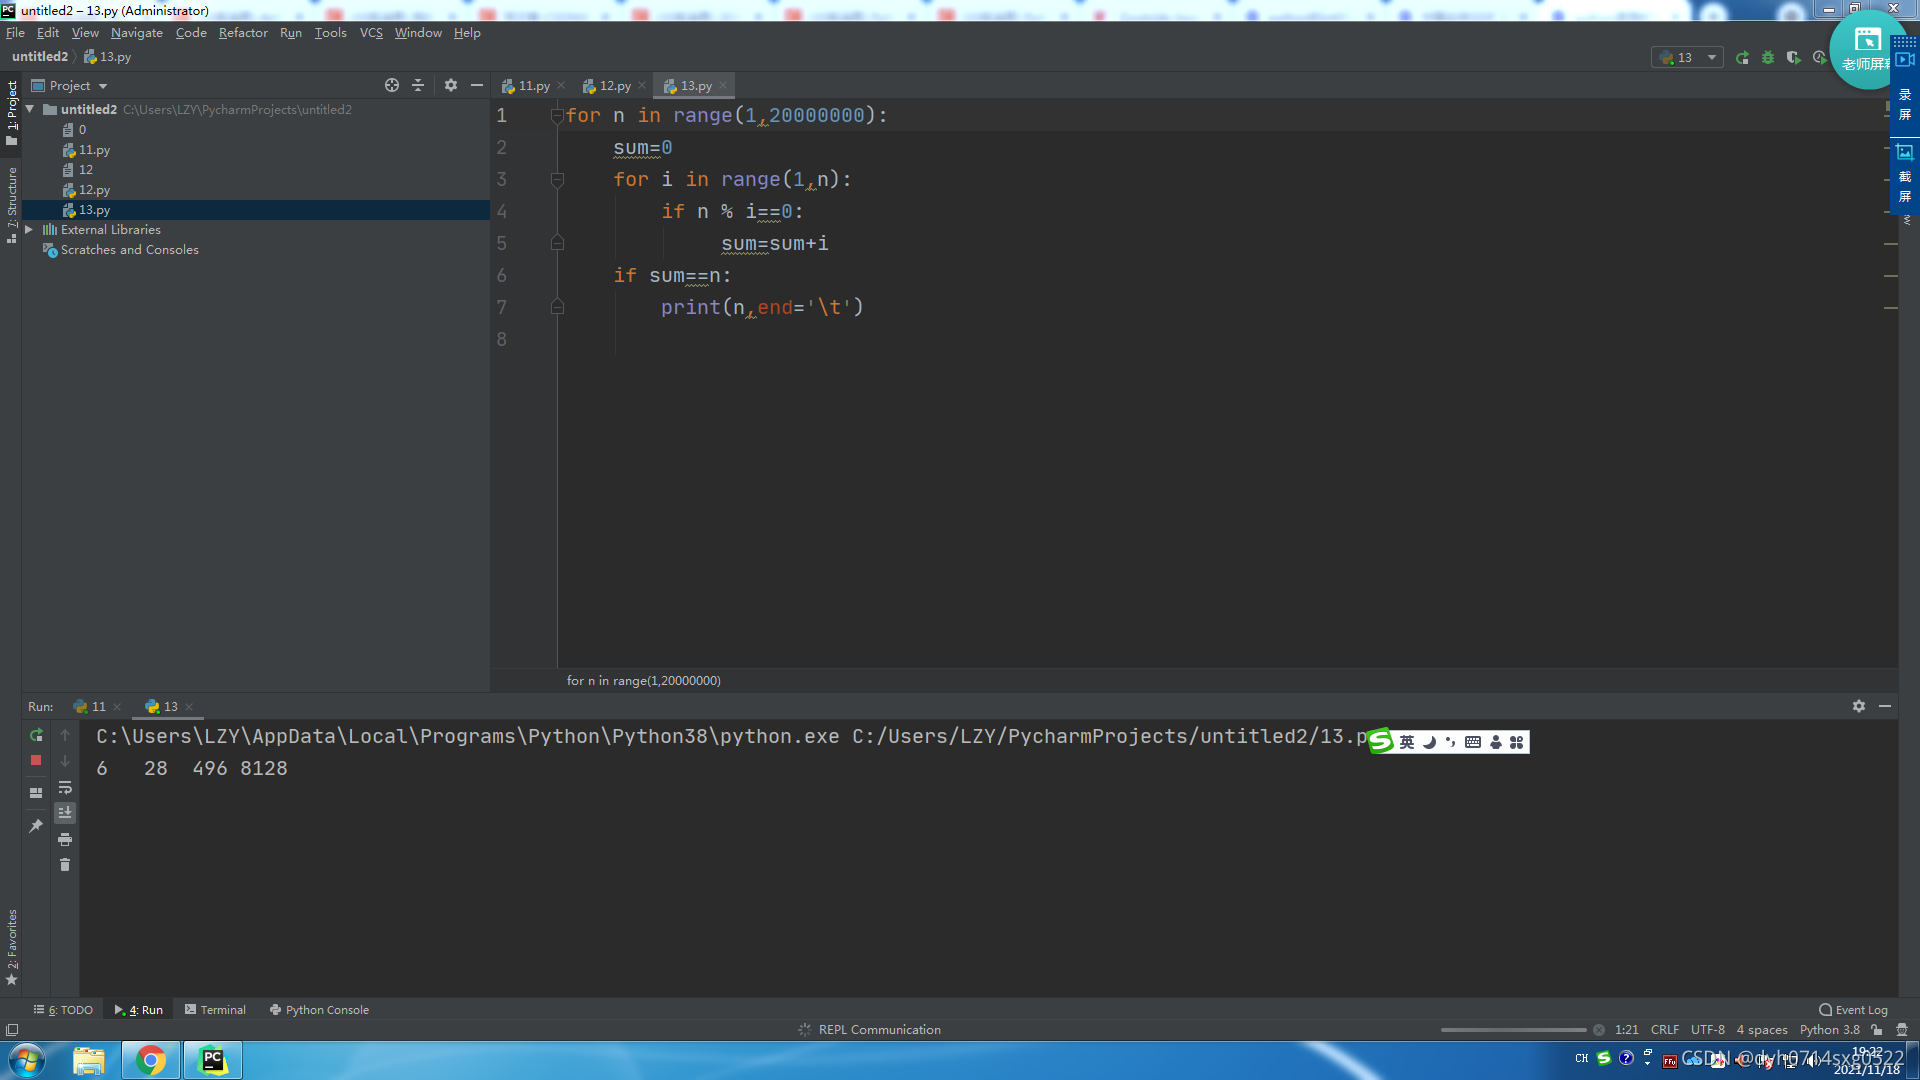Open the Navigate menu
Image resolution: width=1920 pixels, height=1080 pixels.
(x=137, y=33)
